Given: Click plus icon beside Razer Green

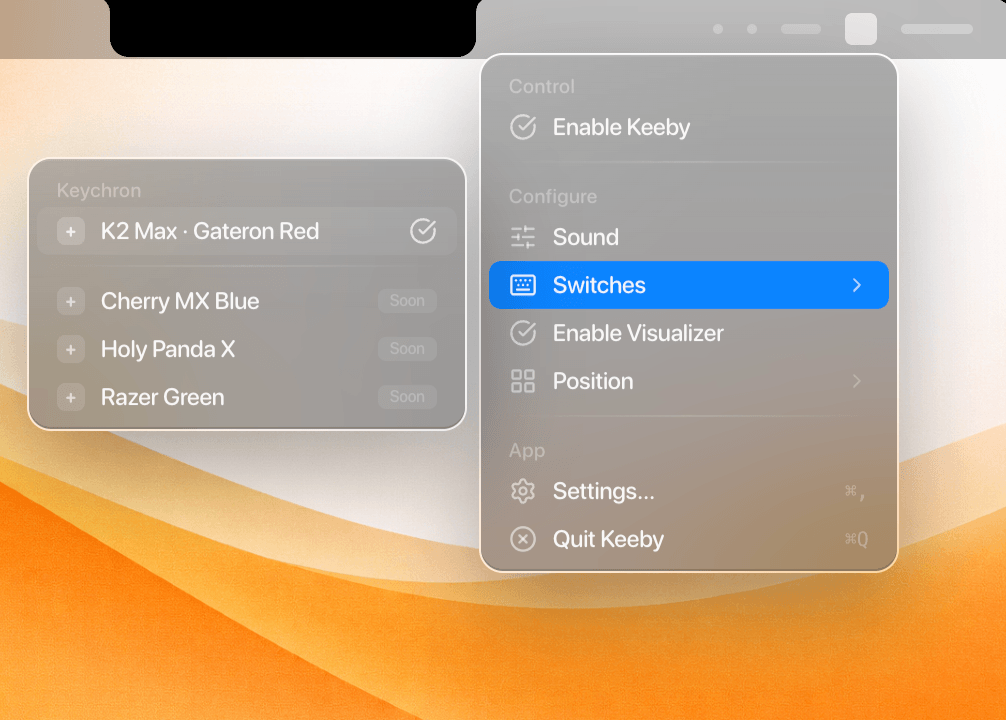Looking at the screenshot, I should click(x=71, y=397).
